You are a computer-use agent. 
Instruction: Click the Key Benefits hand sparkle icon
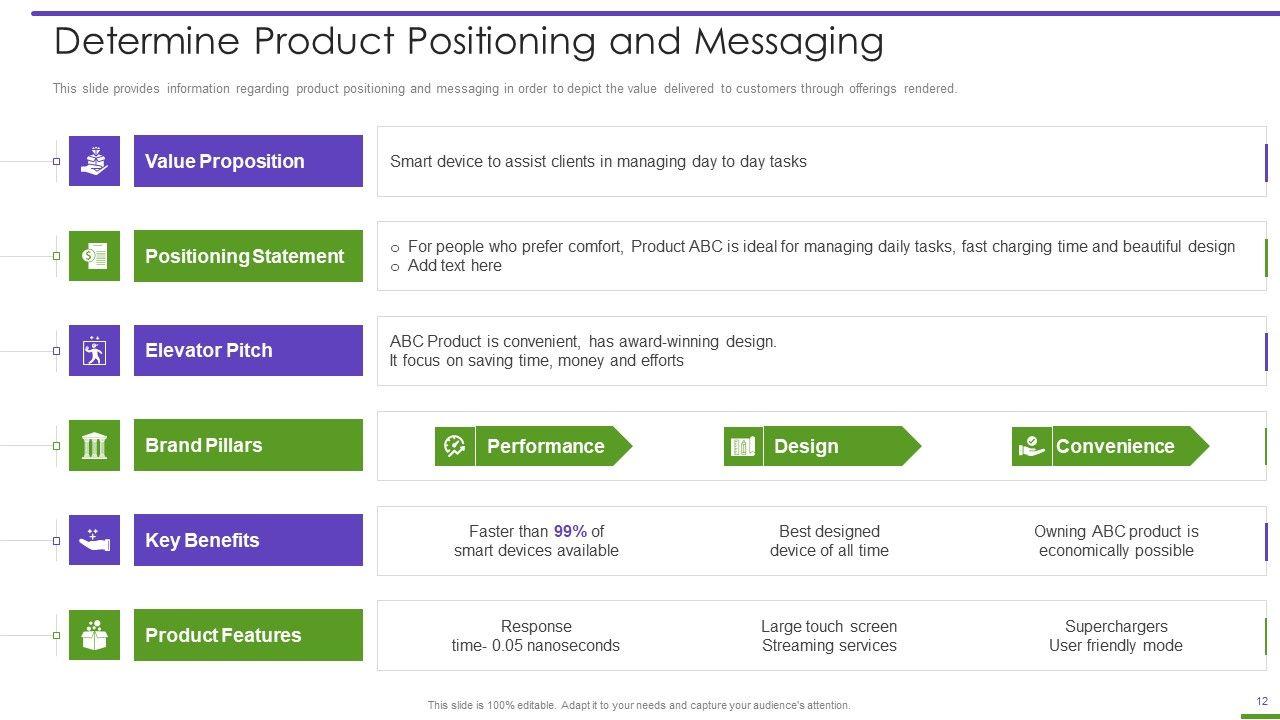(94, 540)
